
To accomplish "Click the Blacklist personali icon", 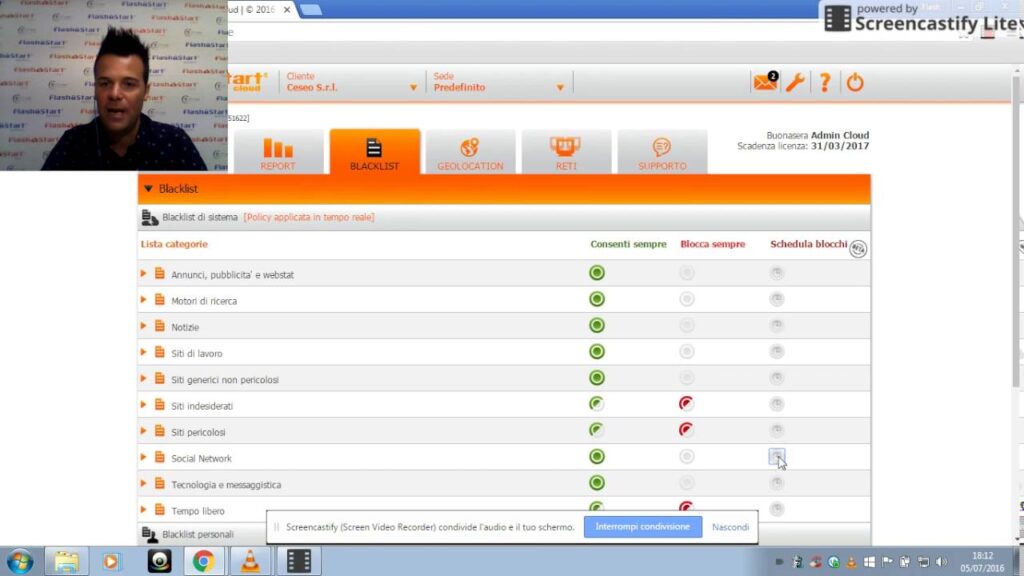I will 150,534.
